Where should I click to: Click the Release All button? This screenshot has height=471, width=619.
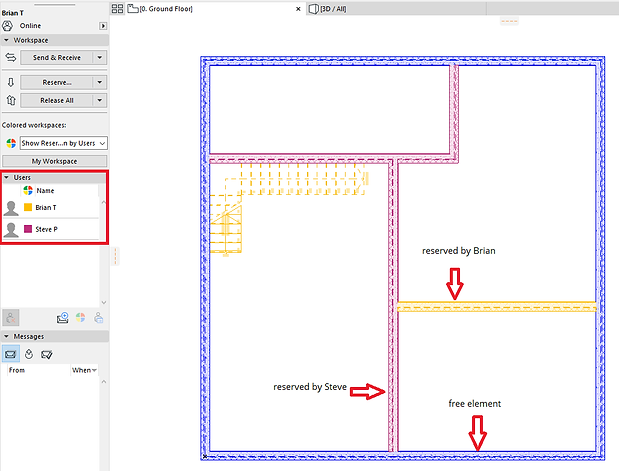click(x=56, y=100)
